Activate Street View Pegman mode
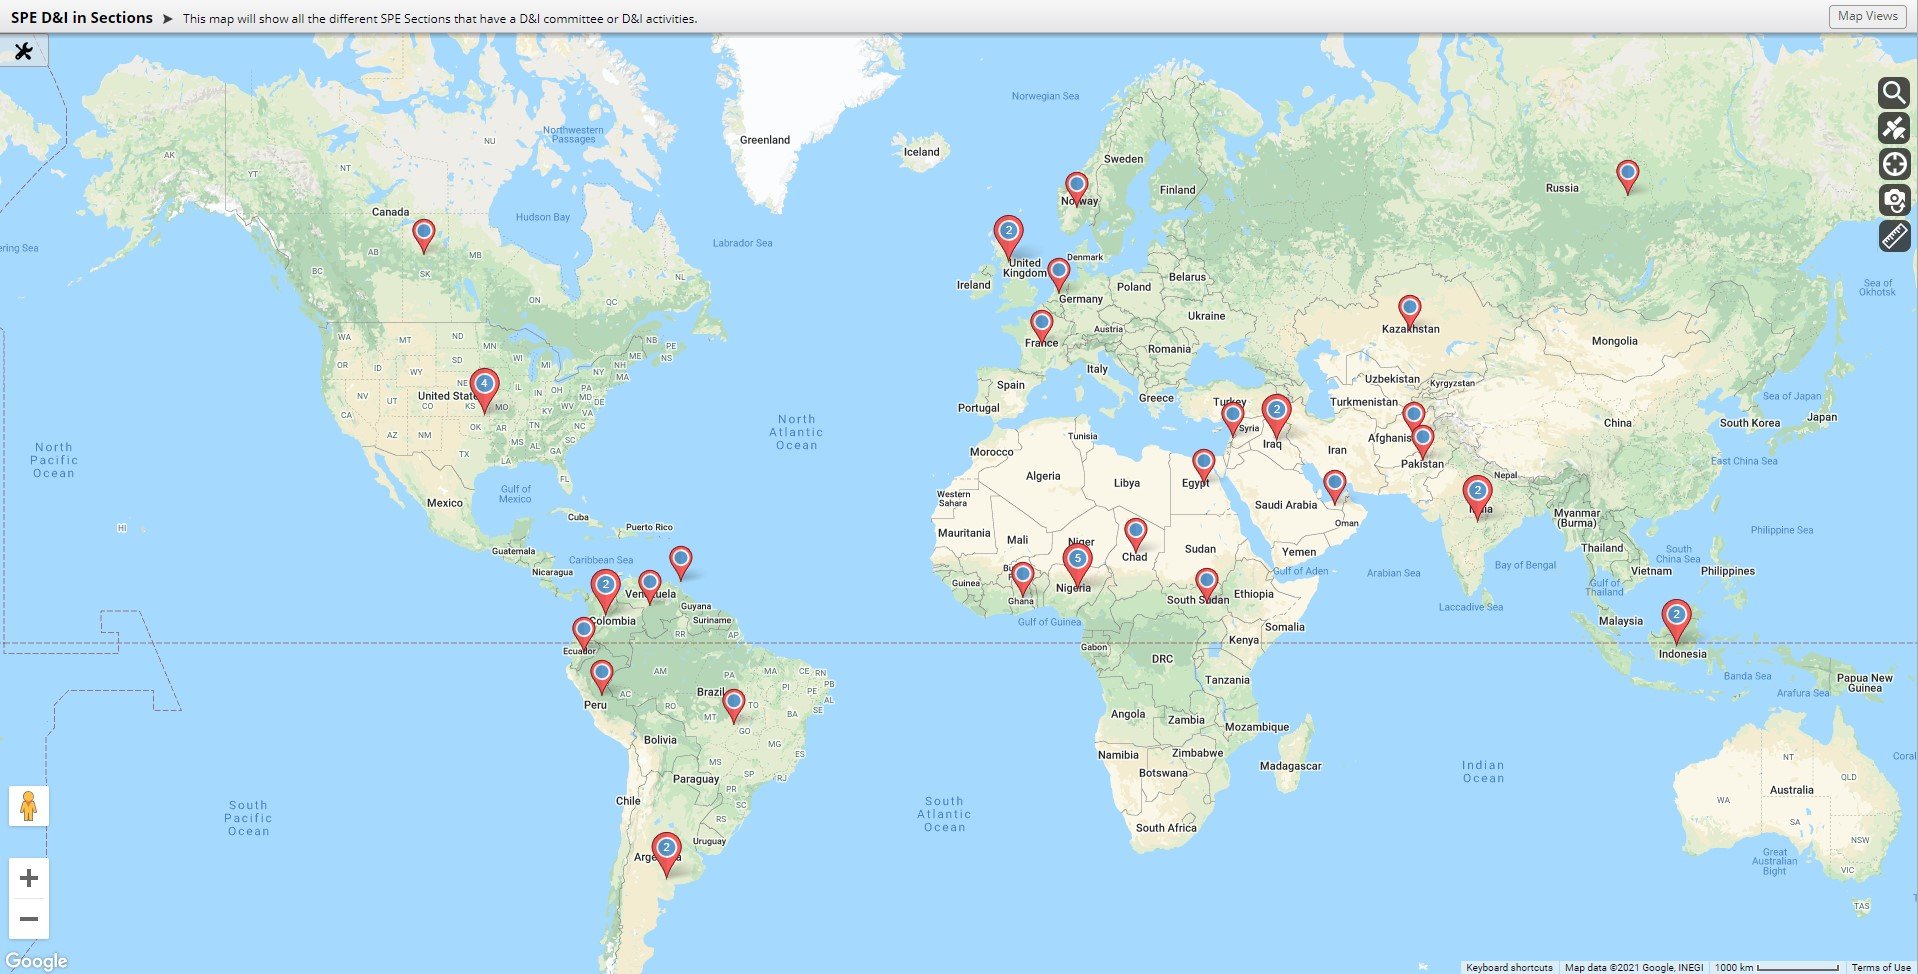1918x974 pixels. click(30, 805)
